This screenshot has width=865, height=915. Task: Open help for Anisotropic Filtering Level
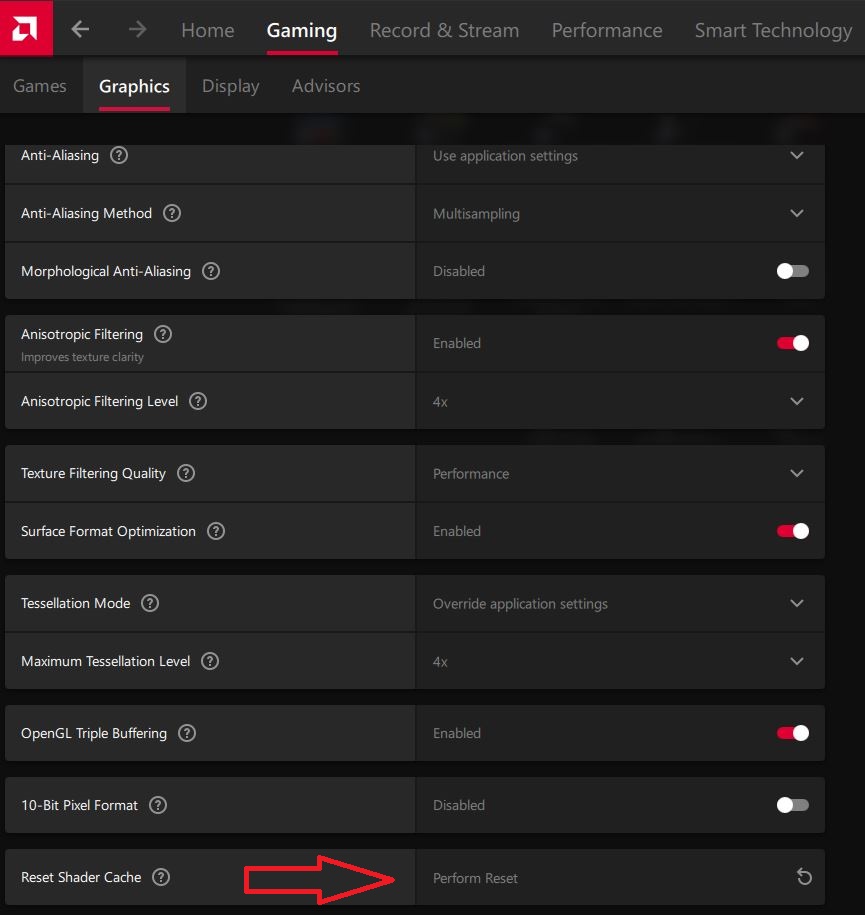(198, 401)
